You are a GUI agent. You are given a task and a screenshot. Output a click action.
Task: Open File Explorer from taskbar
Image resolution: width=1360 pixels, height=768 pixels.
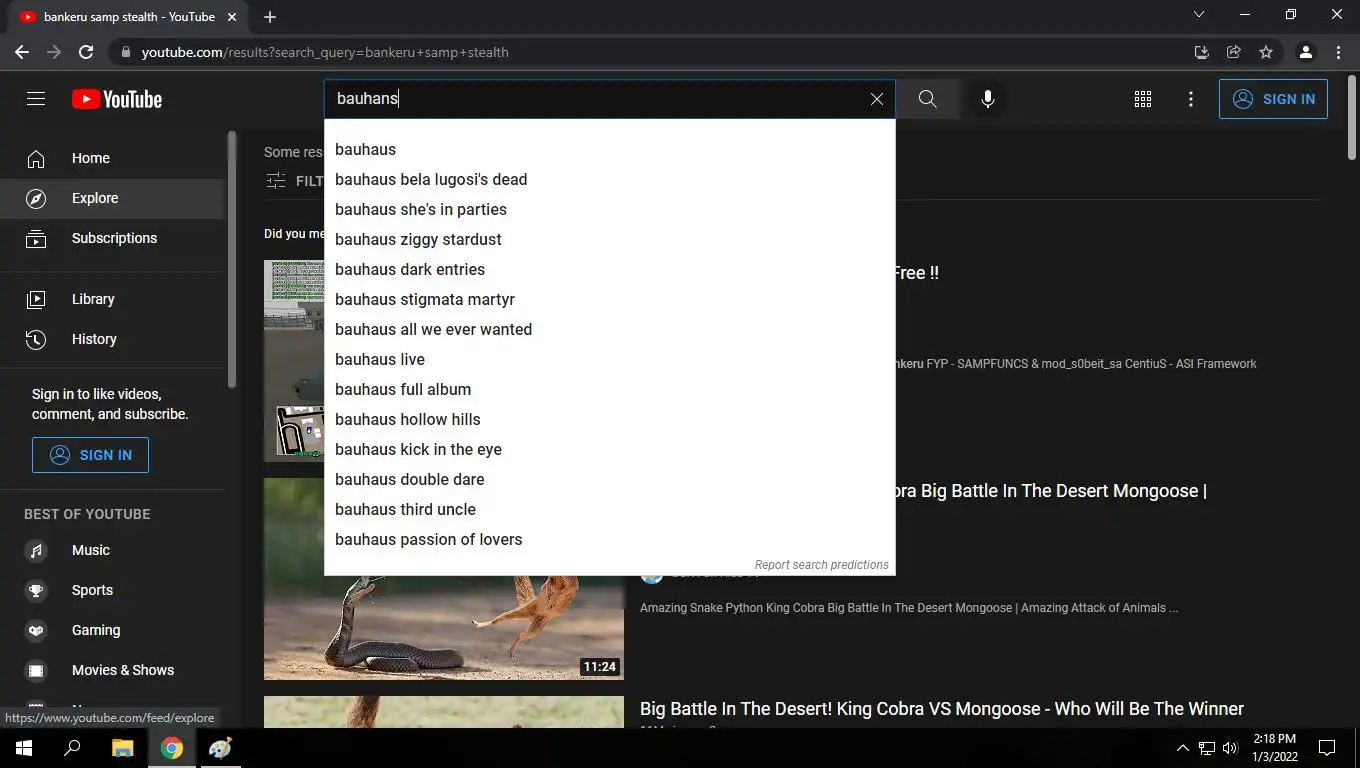click(122, 748)
